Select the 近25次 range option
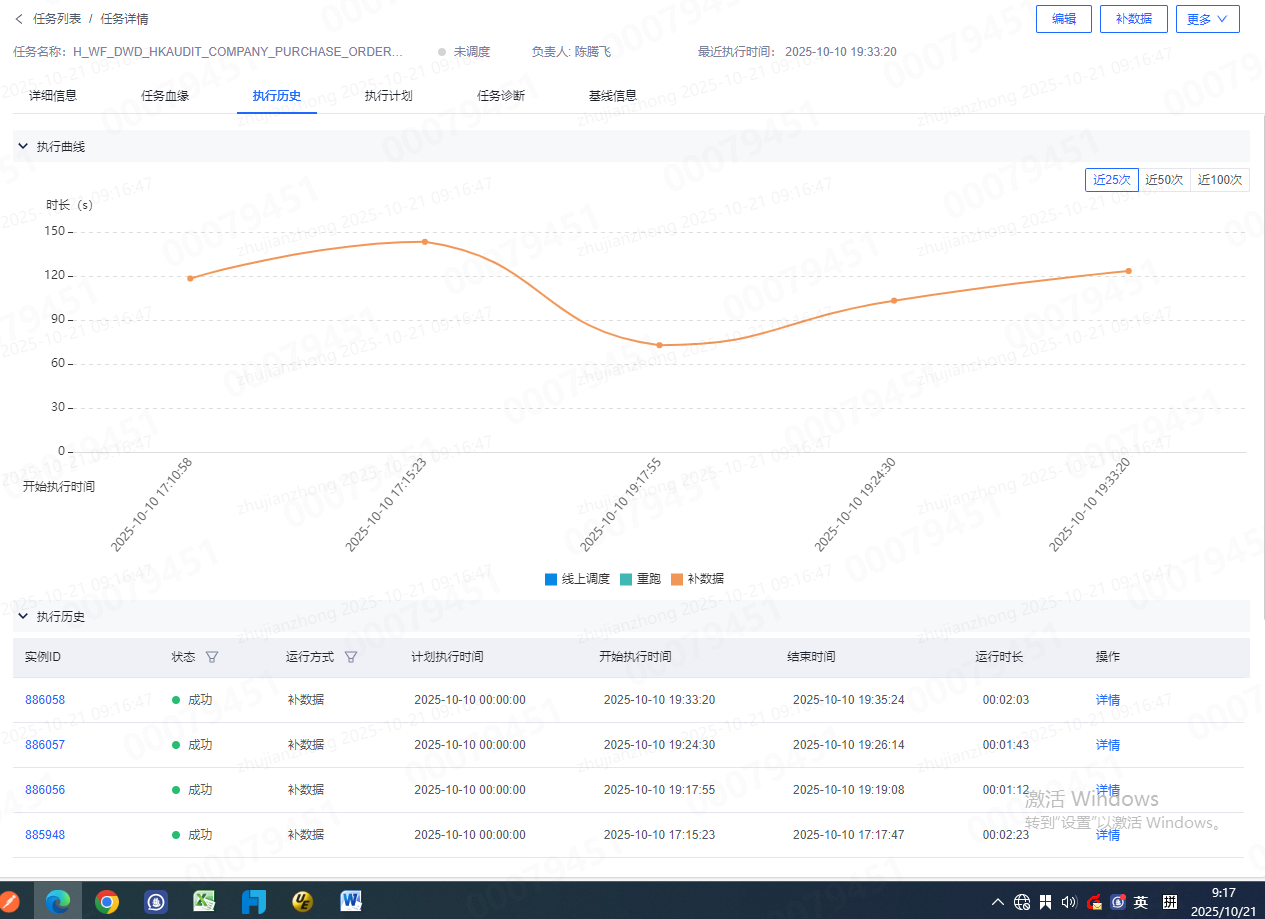The image size is (1265, 919). [1111, 180]
